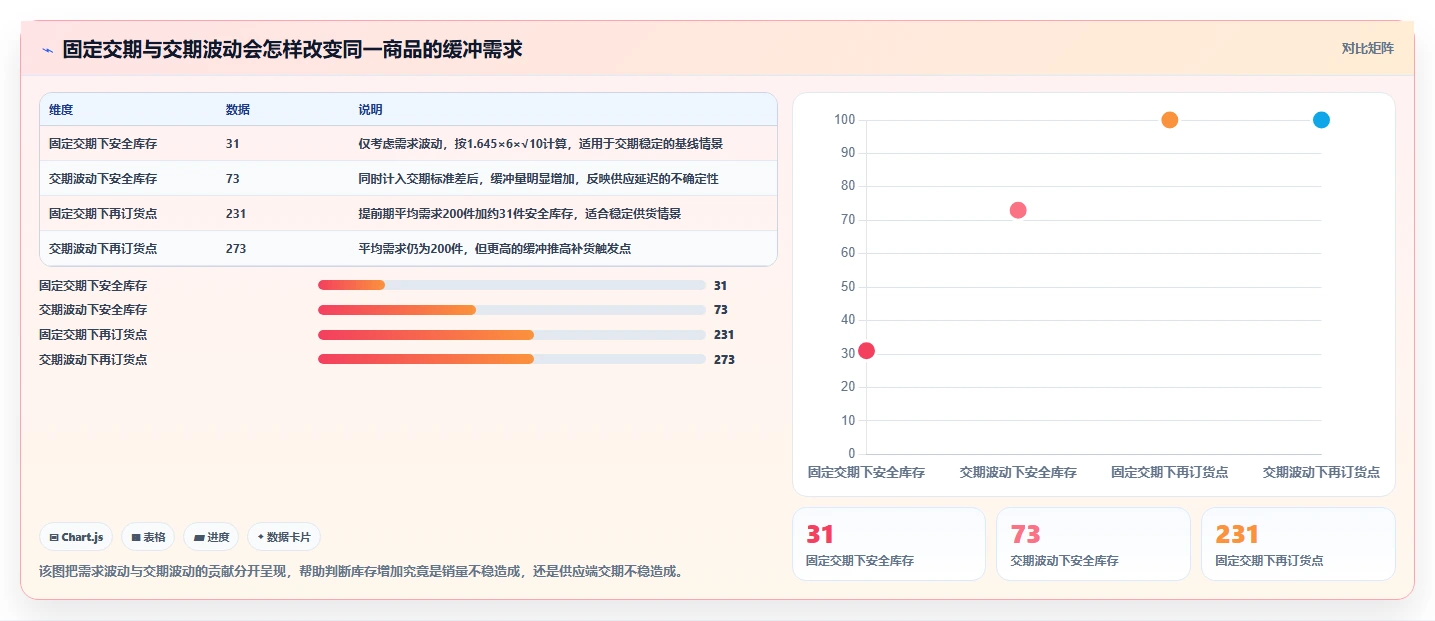Click description starting 平均需求仍为200件

coord(494,249)
